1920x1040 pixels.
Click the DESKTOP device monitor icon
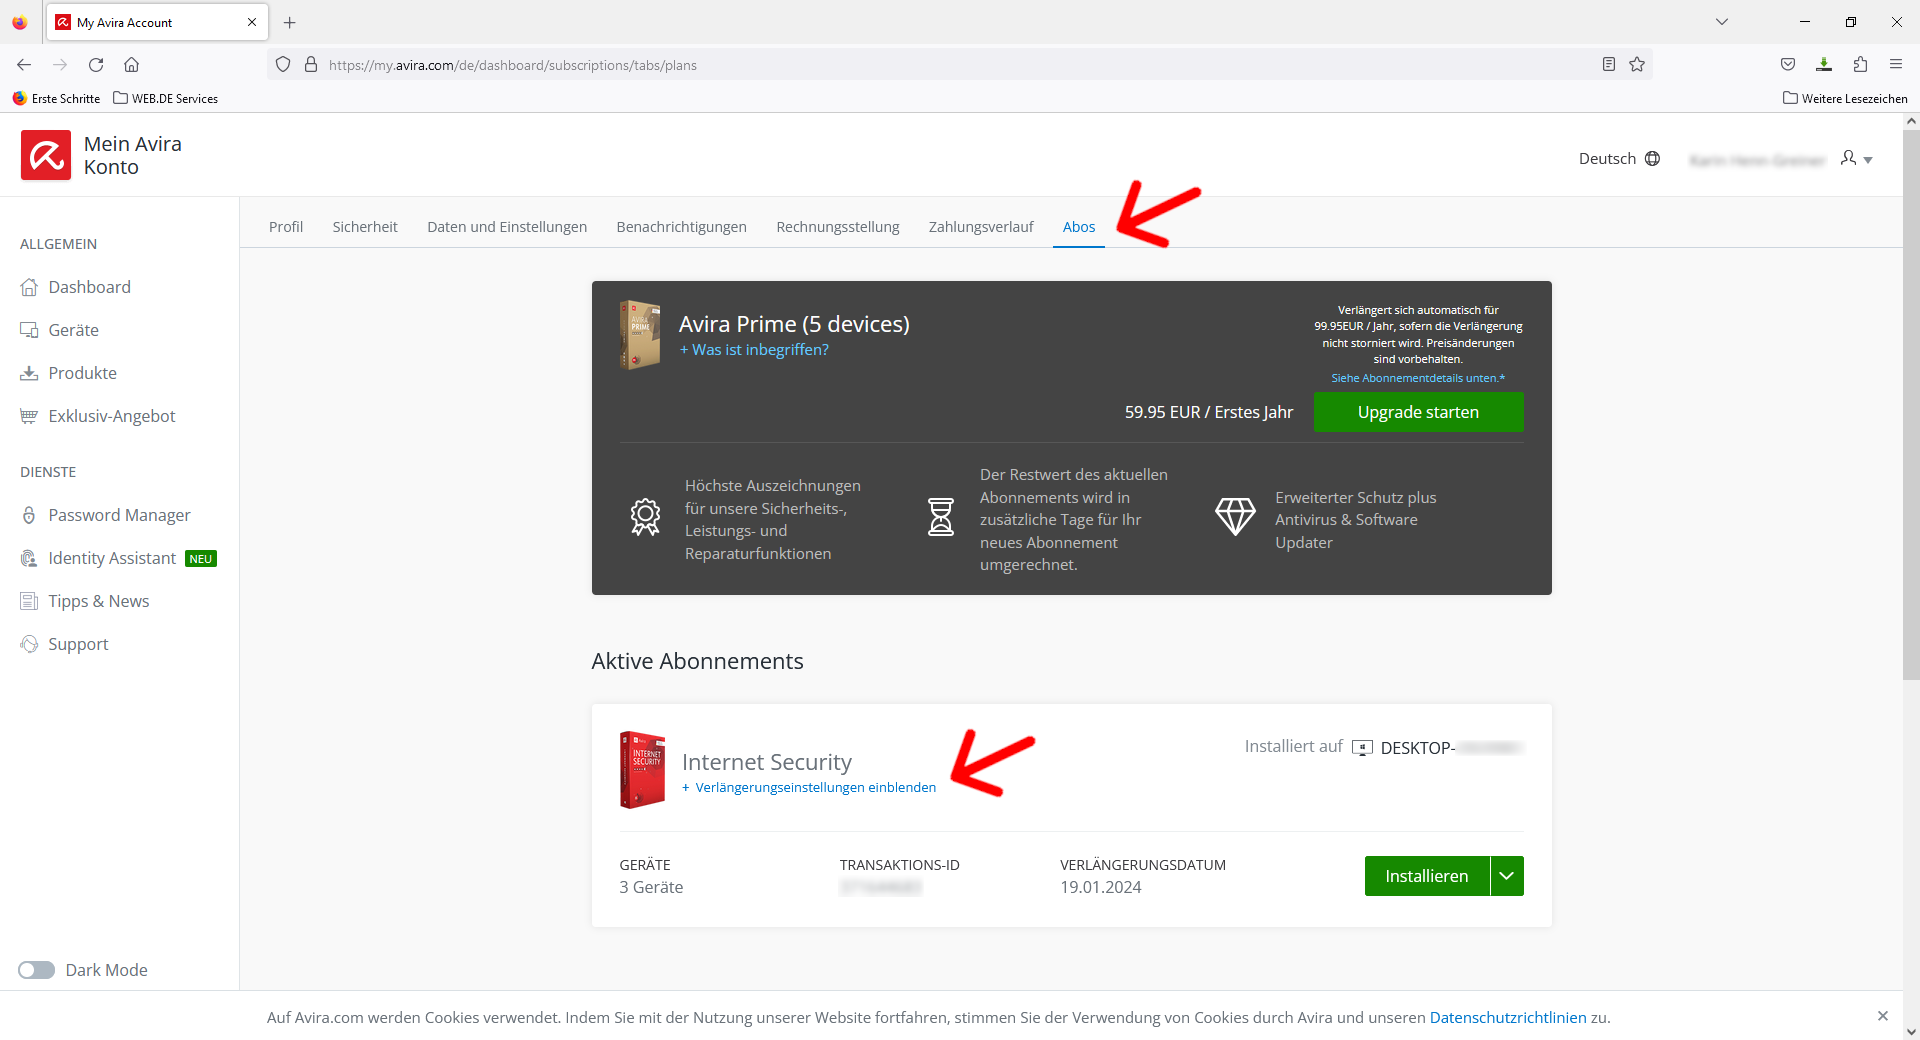1362,748
